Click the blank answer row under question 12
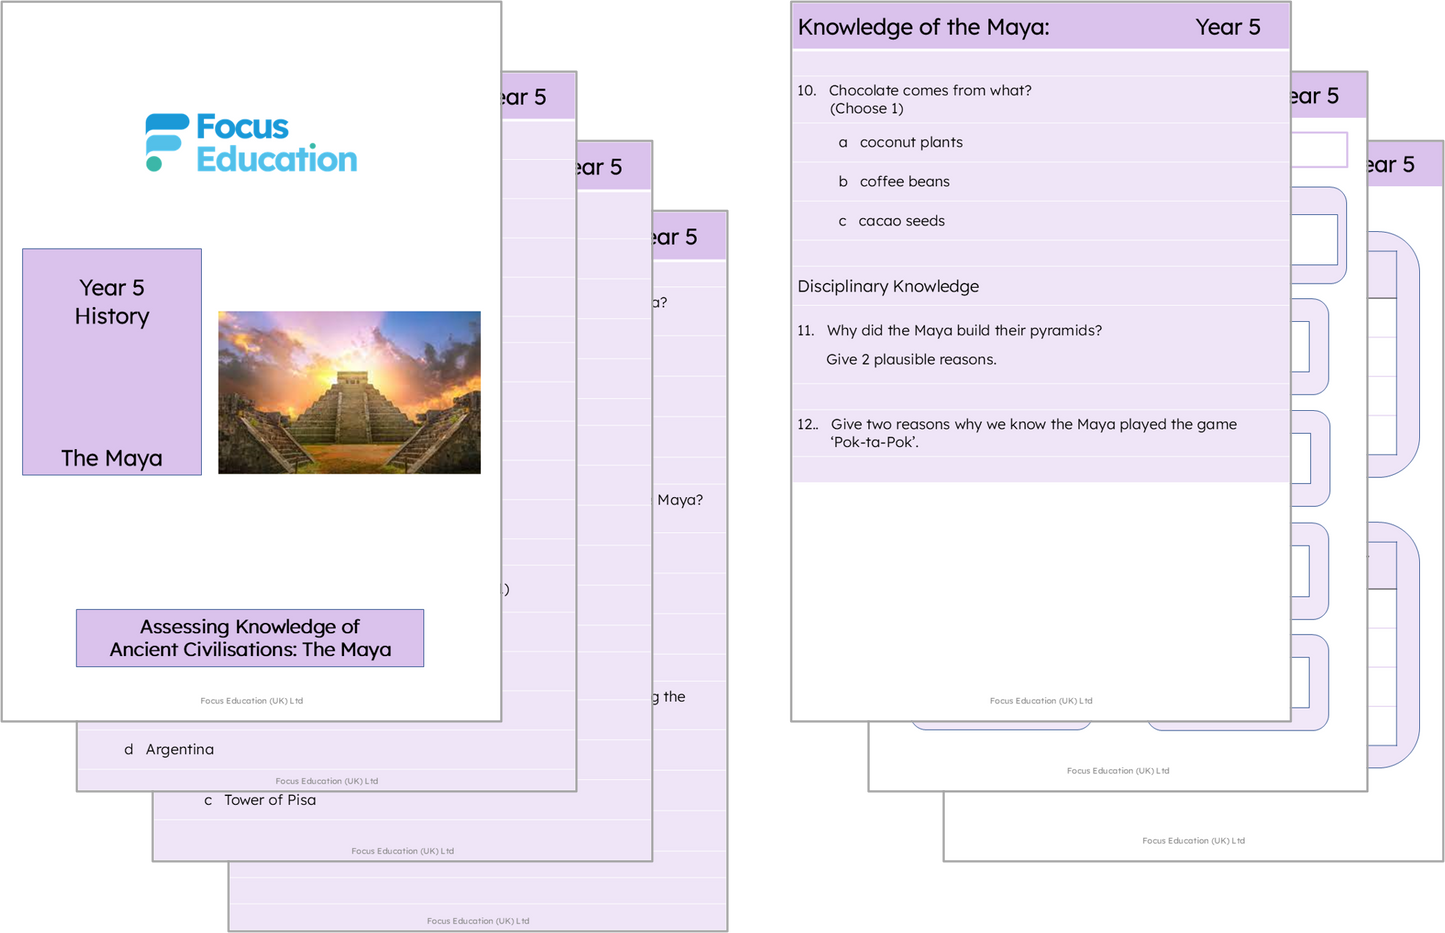Viewport: 1445px width, 933px height. tap(1040, 470)
